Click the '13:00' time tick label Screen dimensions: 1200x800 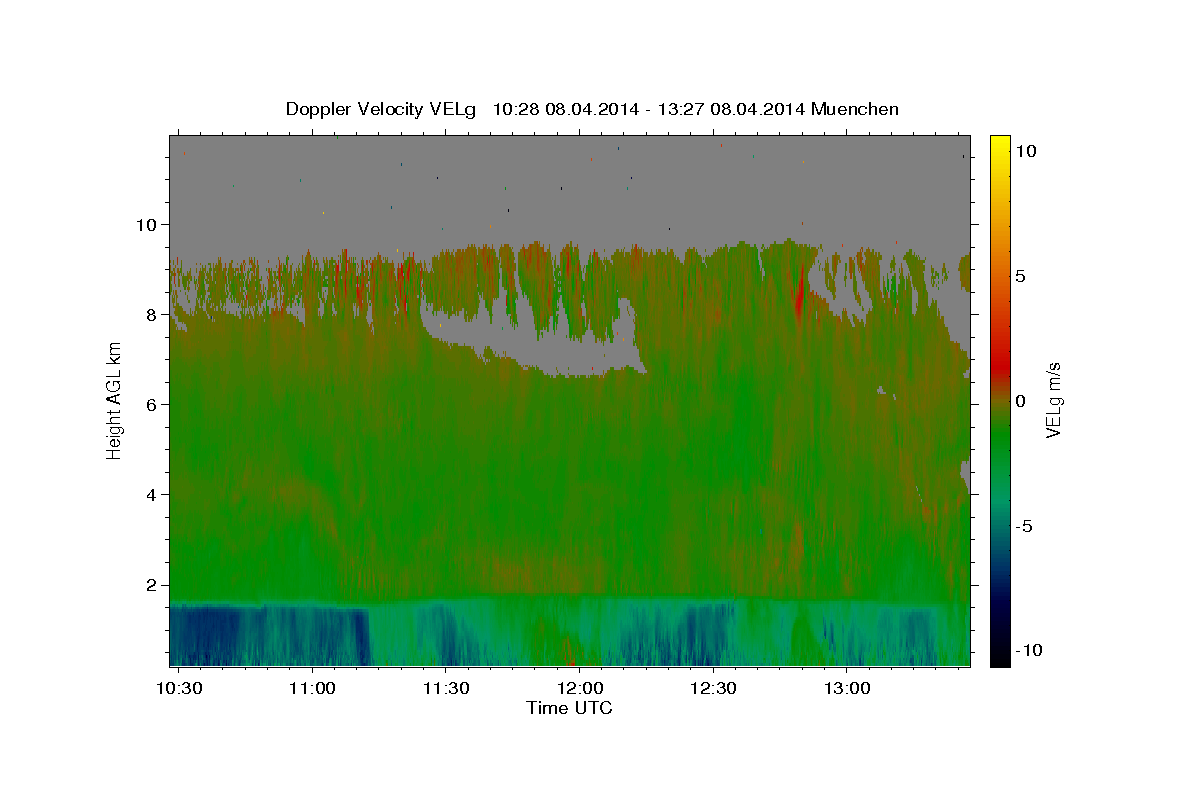[x=846, y=689]
